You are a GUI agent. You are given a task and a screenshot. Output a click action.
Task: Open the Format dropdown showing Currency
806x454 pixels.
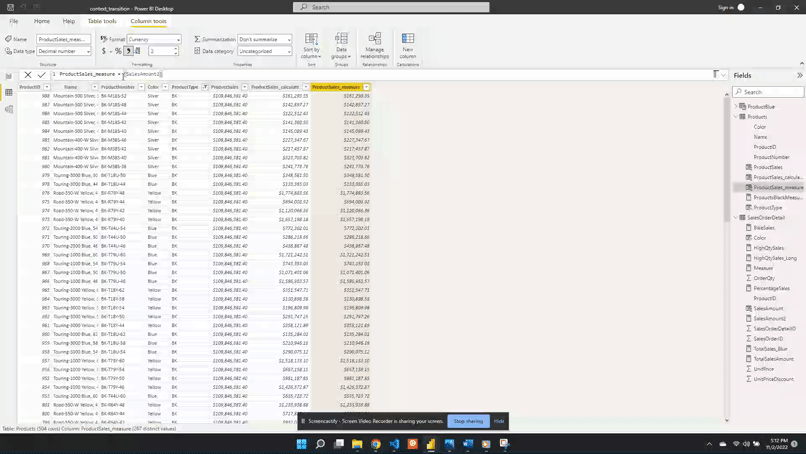154,40
